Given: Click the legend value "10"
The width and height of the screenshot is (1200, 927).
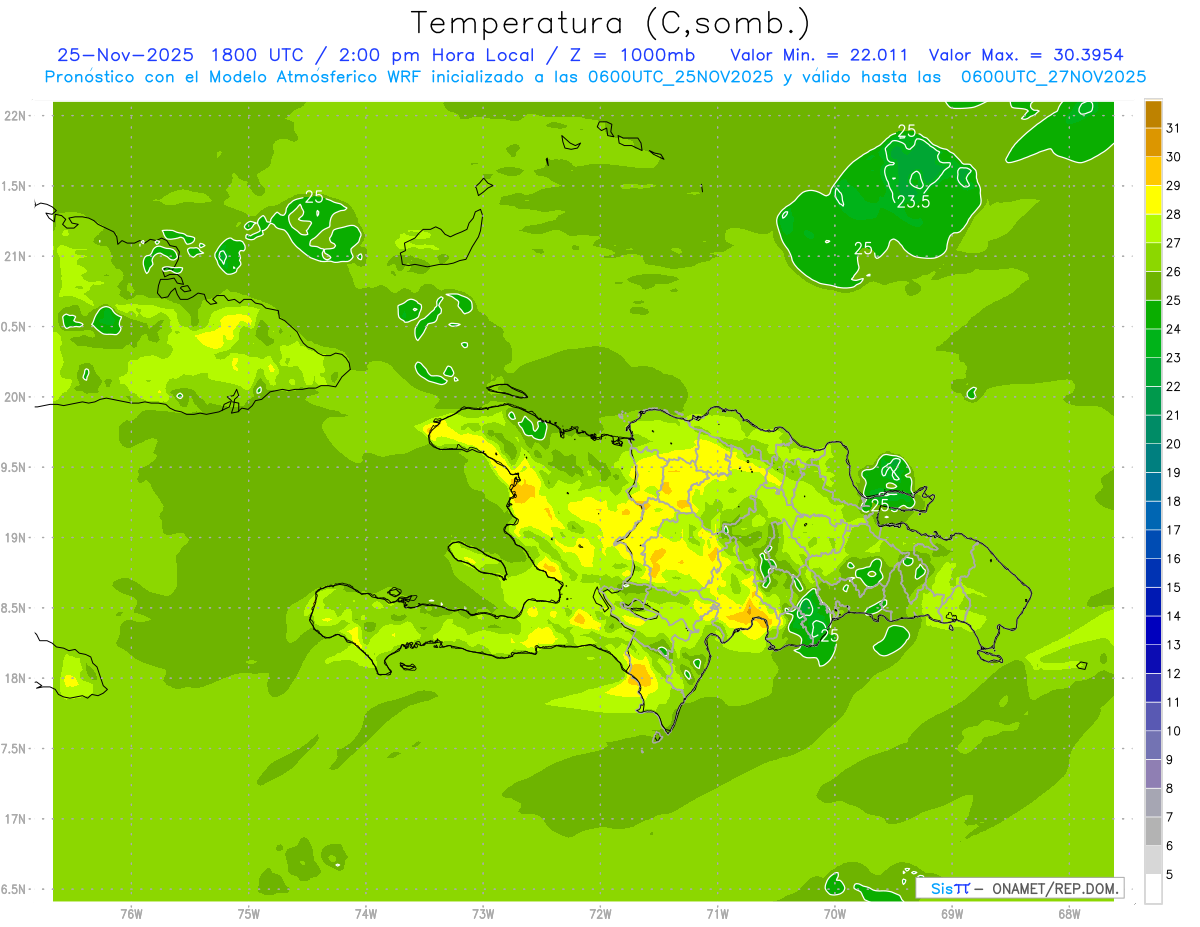Looking at the screenshot, I should tap(1173, 731).
